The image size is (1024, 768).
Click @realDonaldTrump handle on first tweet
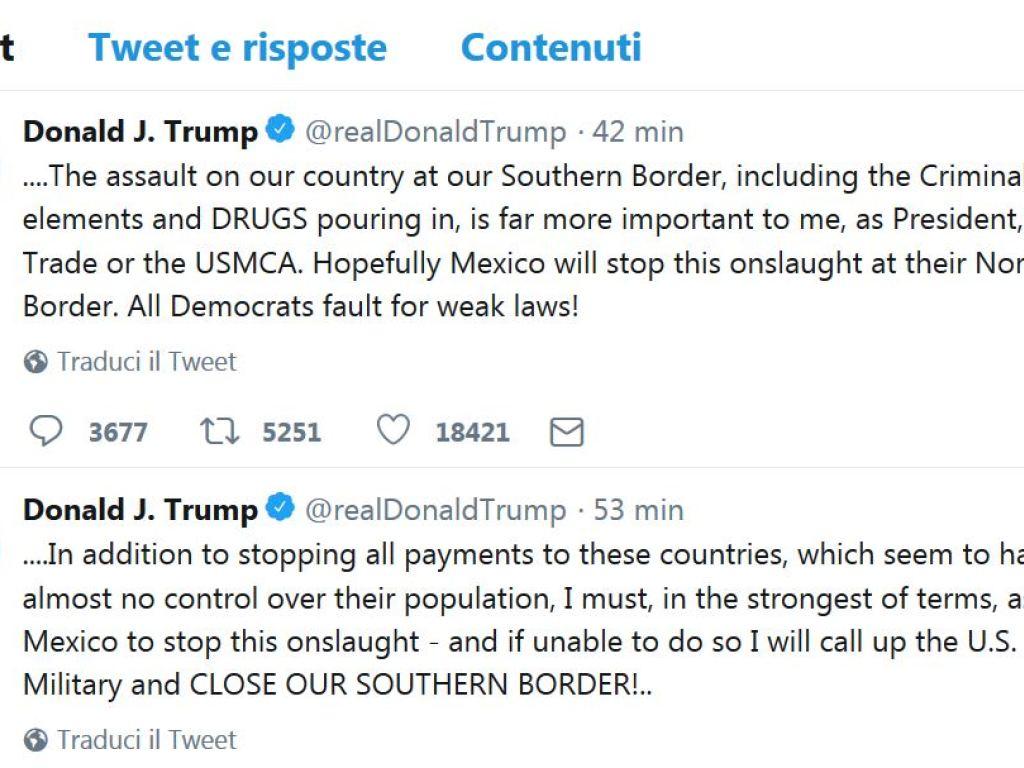pos(435,131)
